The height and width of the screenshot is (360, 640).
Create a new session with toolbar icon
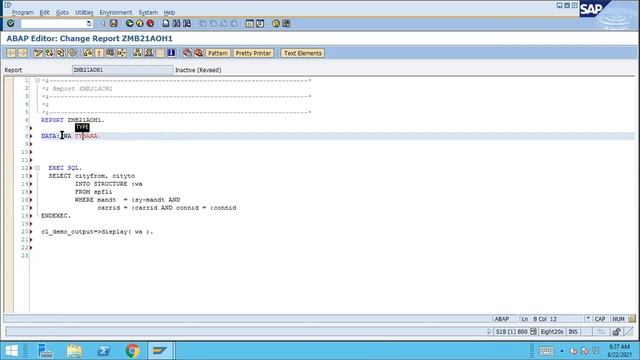[x=249, y=23]
